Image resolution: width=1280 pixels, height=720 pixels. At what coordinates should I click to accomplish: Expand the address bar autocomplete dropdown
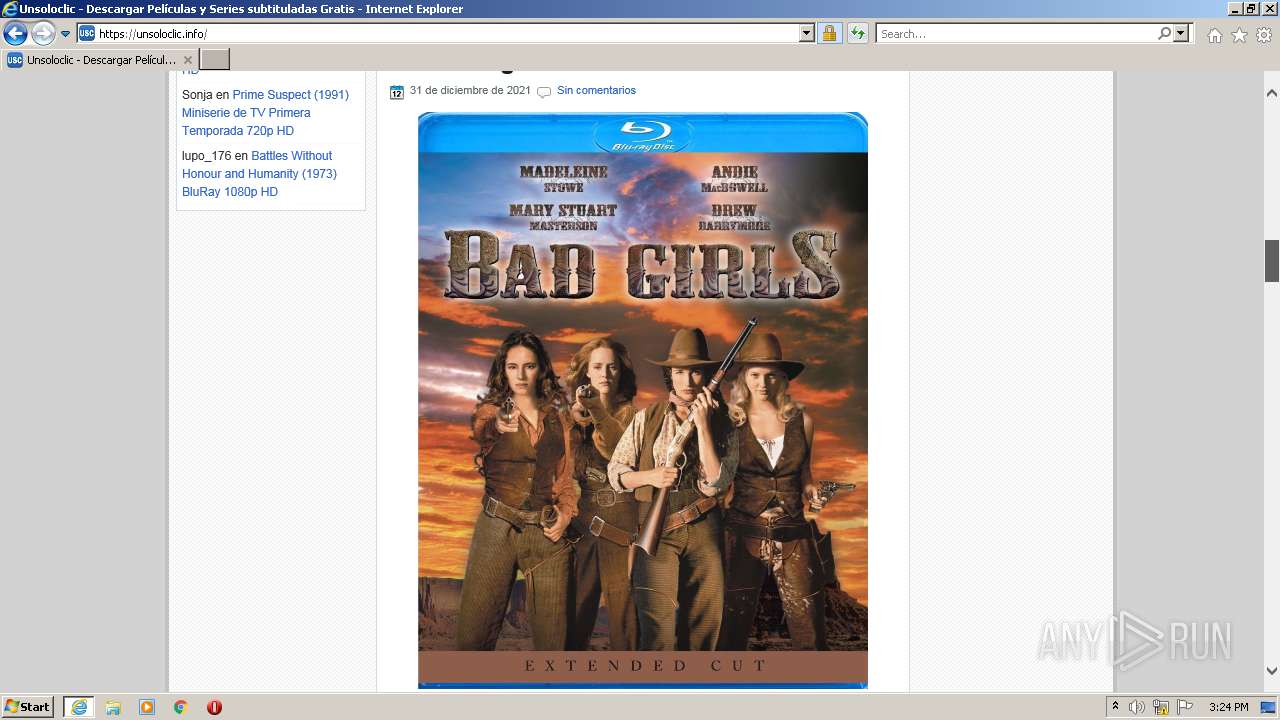click(807, 34)
